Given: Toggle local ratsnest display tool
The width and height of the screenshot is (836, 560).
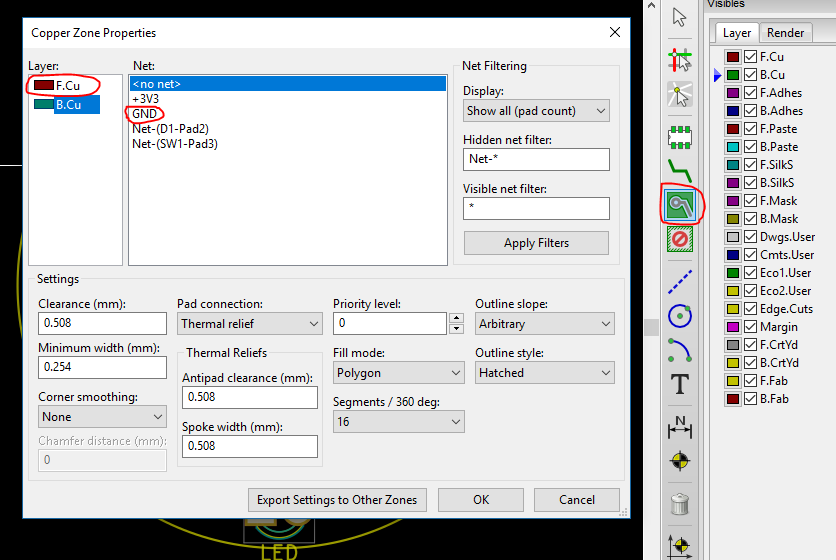Looking at the screenshot, I should 679,95.
